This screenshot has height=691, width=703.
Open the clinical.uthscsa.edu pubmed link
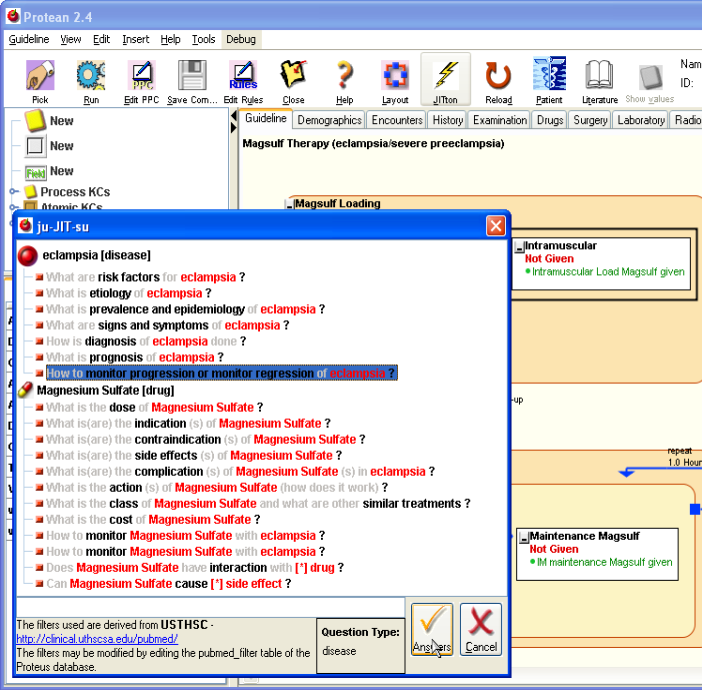coord(97,639)
